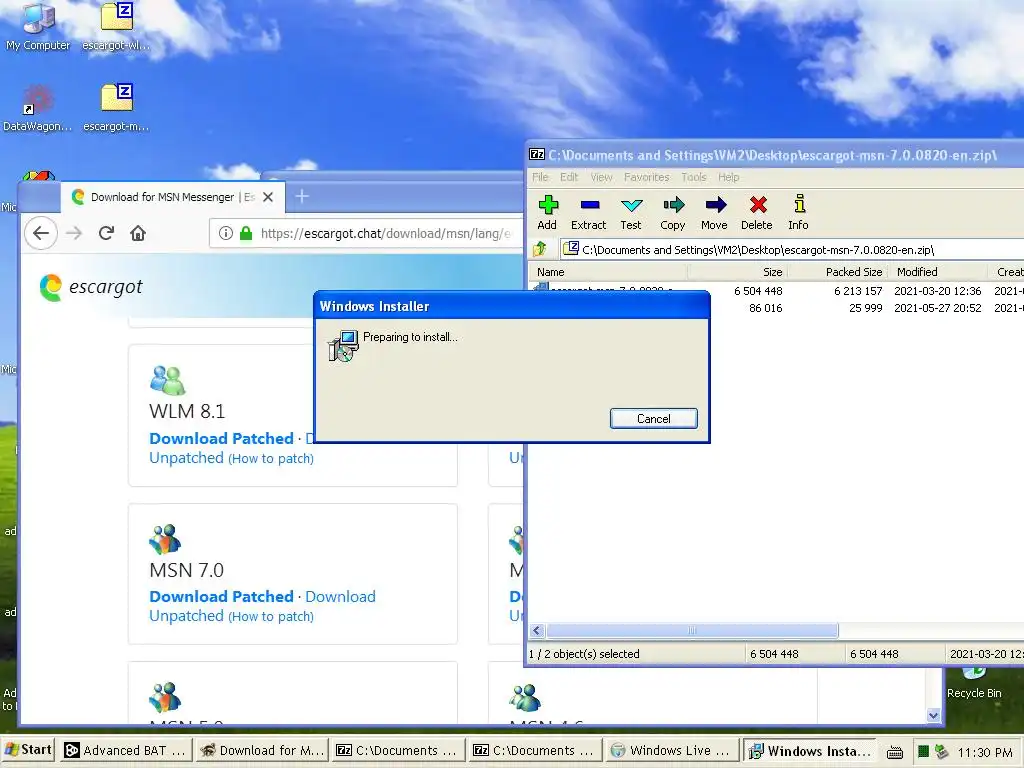The width and height of the screenshot is (1024, 768).
Task: Reload the escargot page
Action: pyautogui.click(x=106, y=233)
